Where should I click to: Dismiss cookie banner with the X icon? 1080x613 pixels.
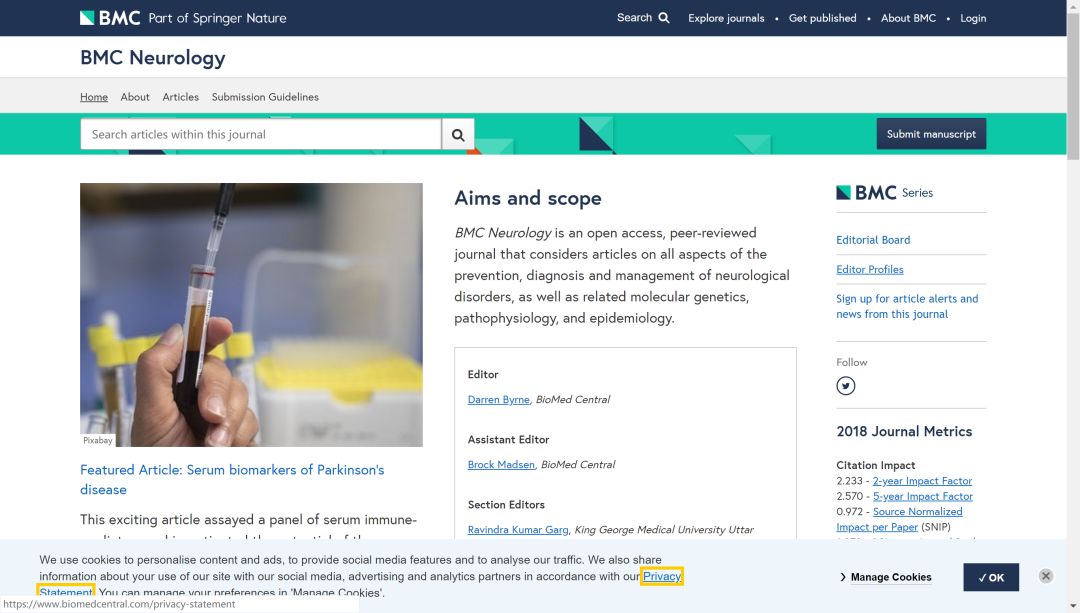1045,576
